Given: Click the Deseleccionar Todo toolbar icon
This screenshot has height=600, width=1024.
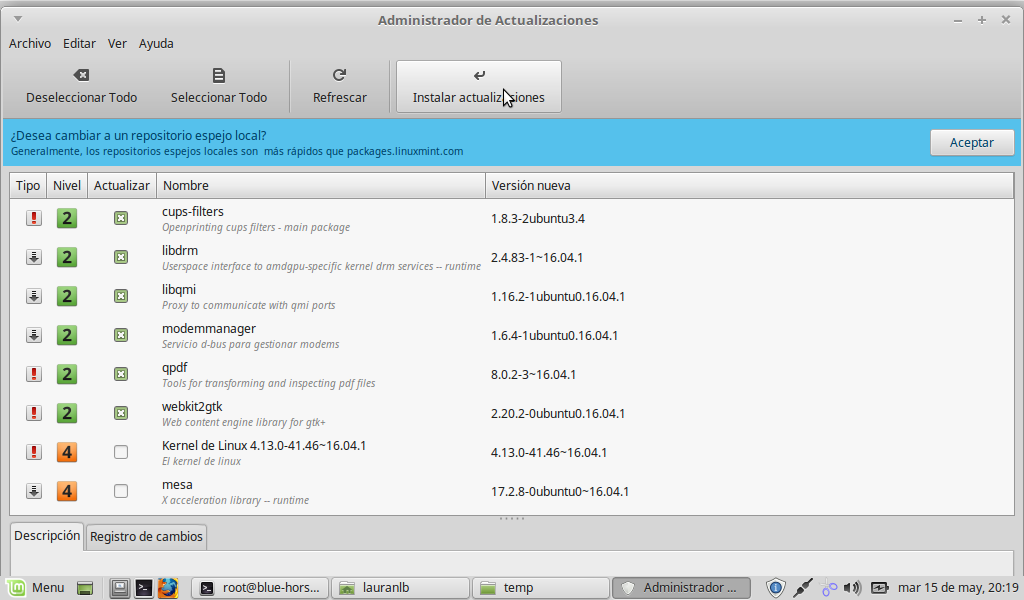Looking at the screenshot, I should coord(82,75).
